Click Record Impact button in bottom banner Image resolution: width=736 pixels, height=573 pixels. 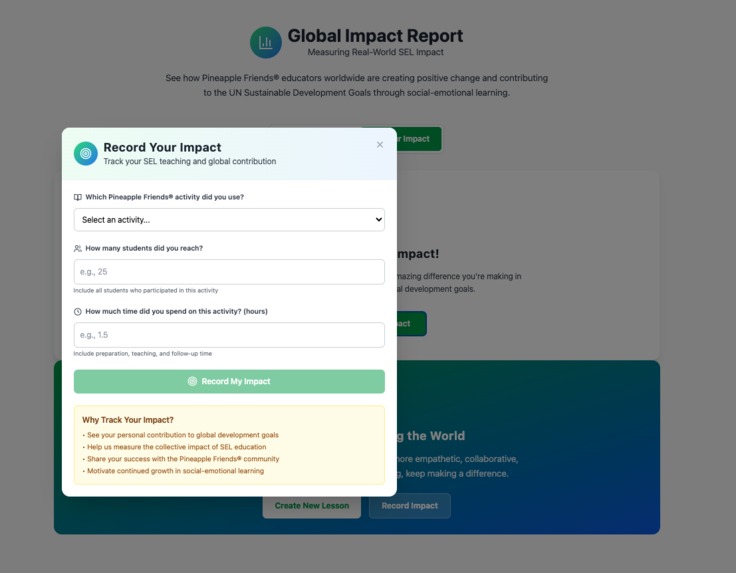pyautogui.click(x=409, y=505)
